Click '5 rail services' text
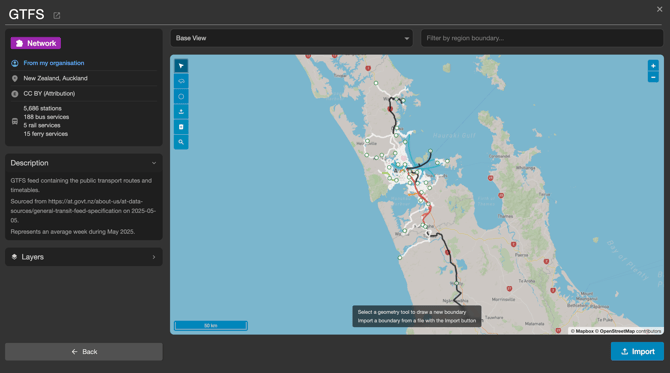Image resolution: width=670 pixels, height=373 pixels. click(42, 125)
